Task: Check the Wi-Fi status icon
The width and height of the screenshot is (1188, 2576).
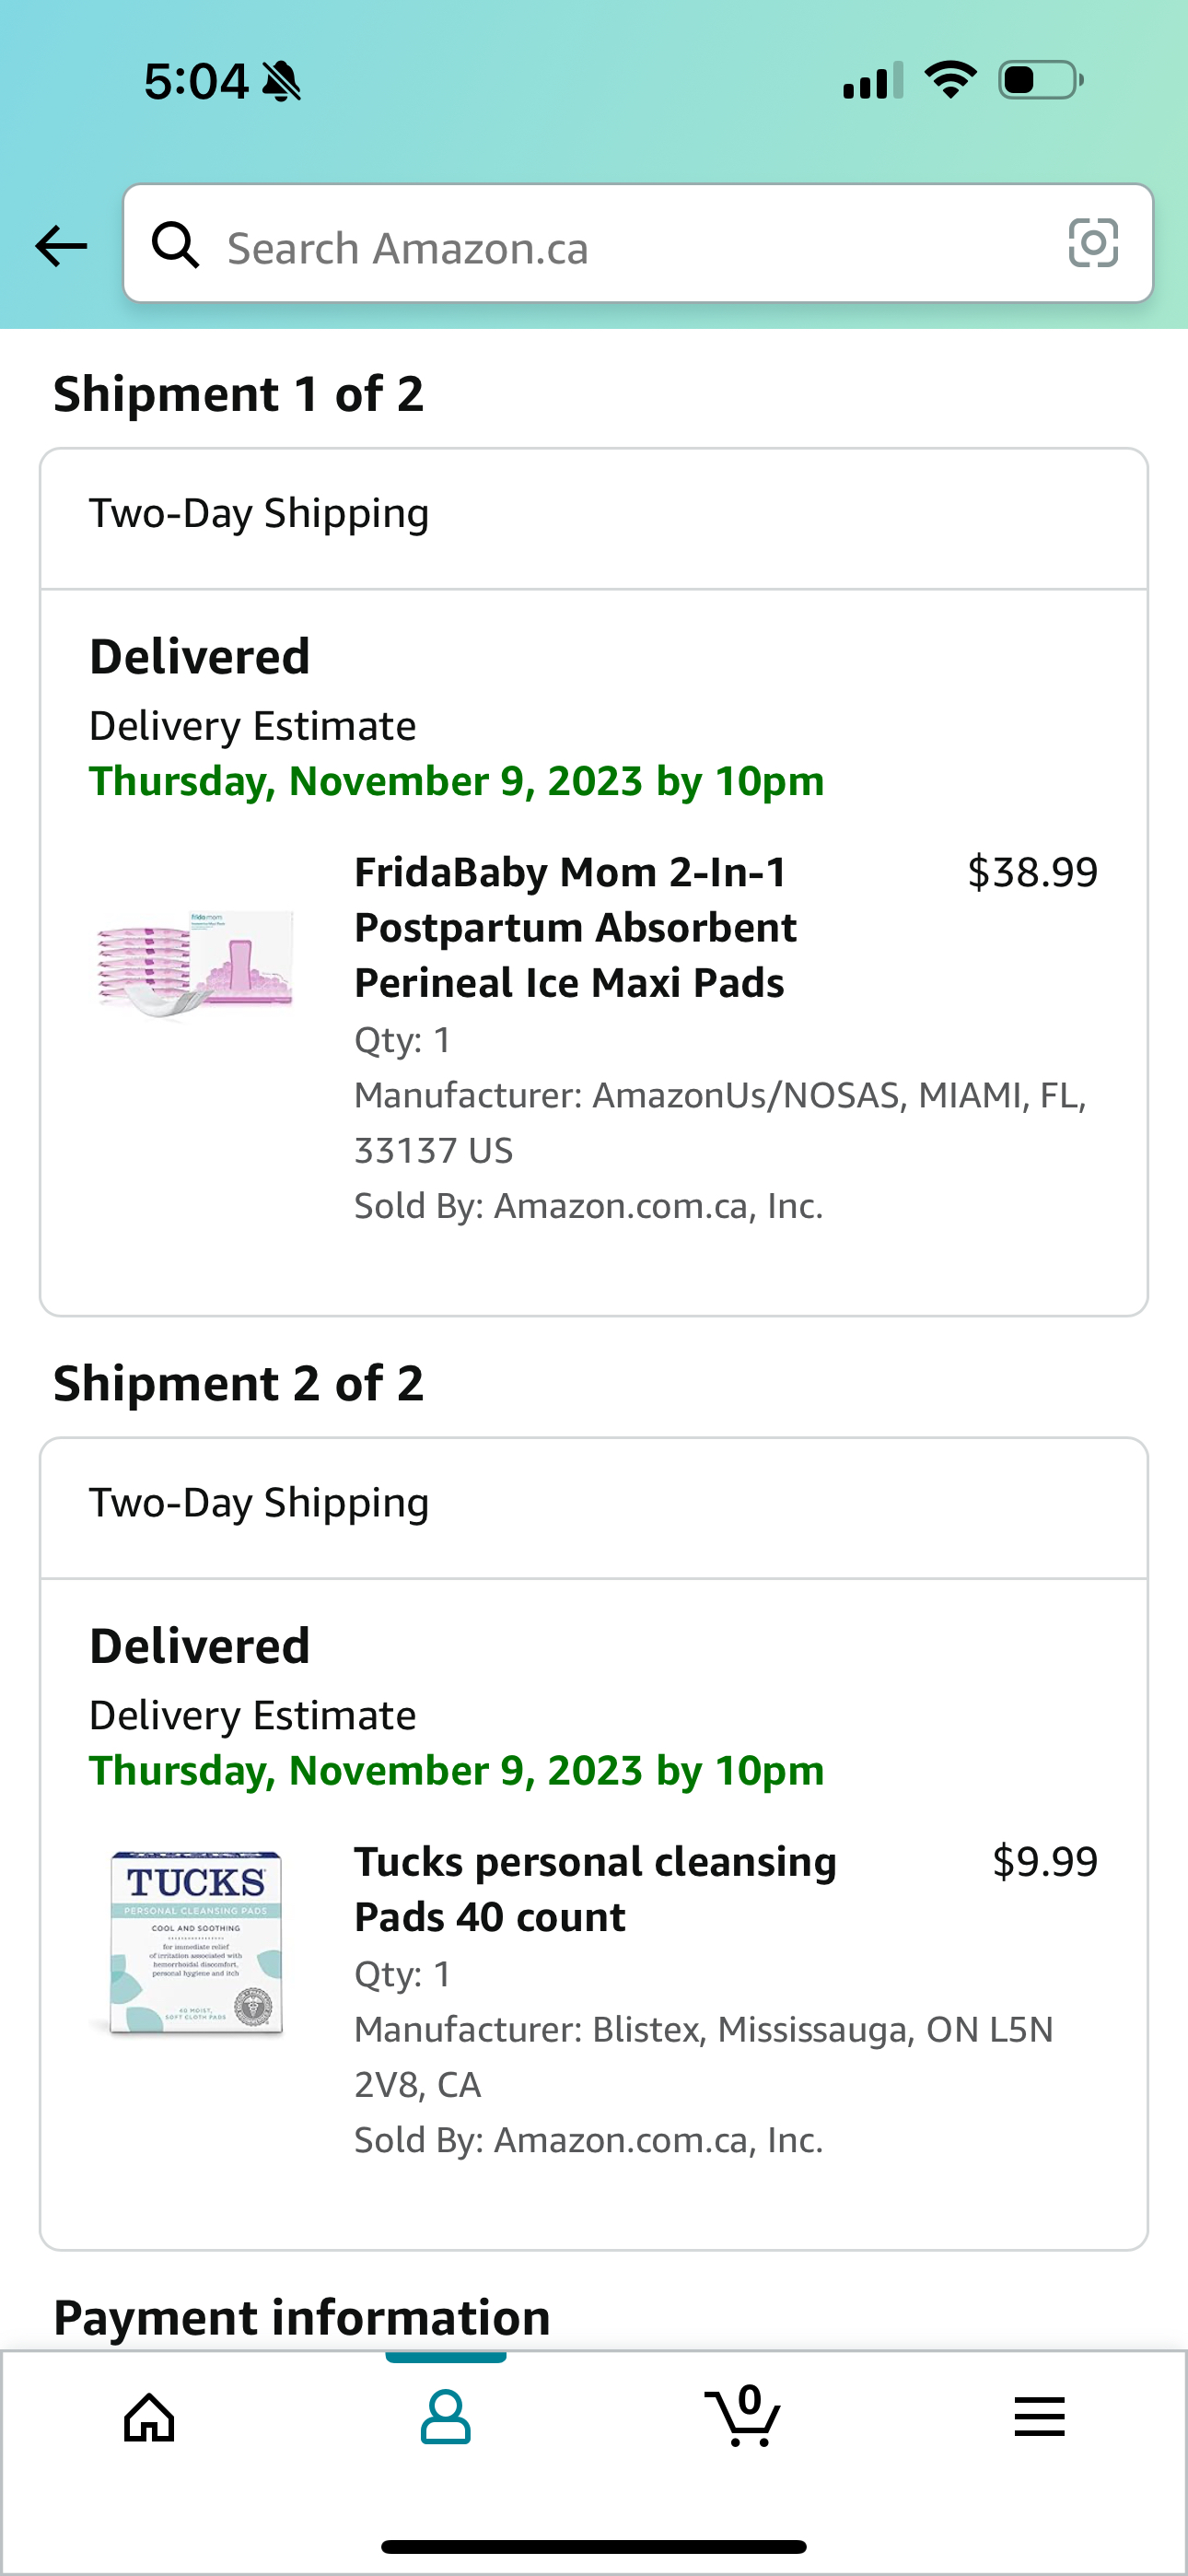Action: click(950, 80)
